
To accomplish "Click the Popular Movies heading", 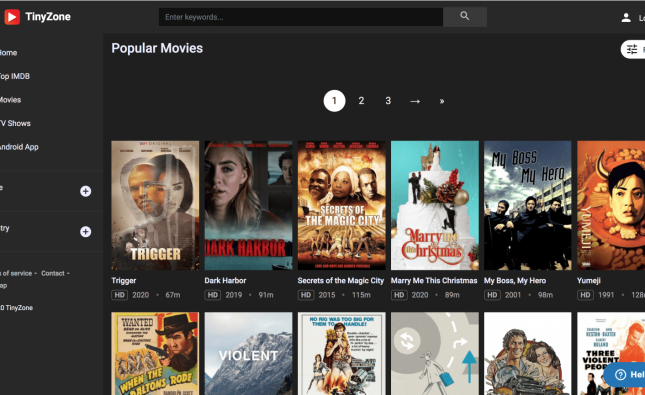I will (x=157, y=48).
